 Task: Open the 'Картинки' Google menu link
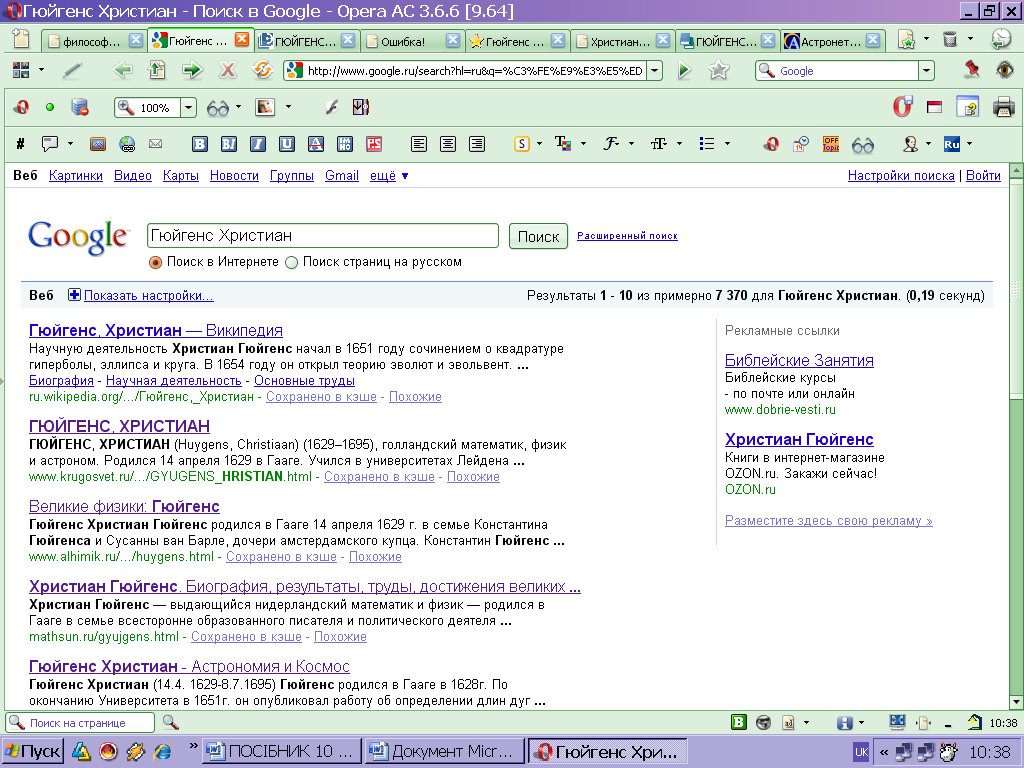(x=76, y=176)
